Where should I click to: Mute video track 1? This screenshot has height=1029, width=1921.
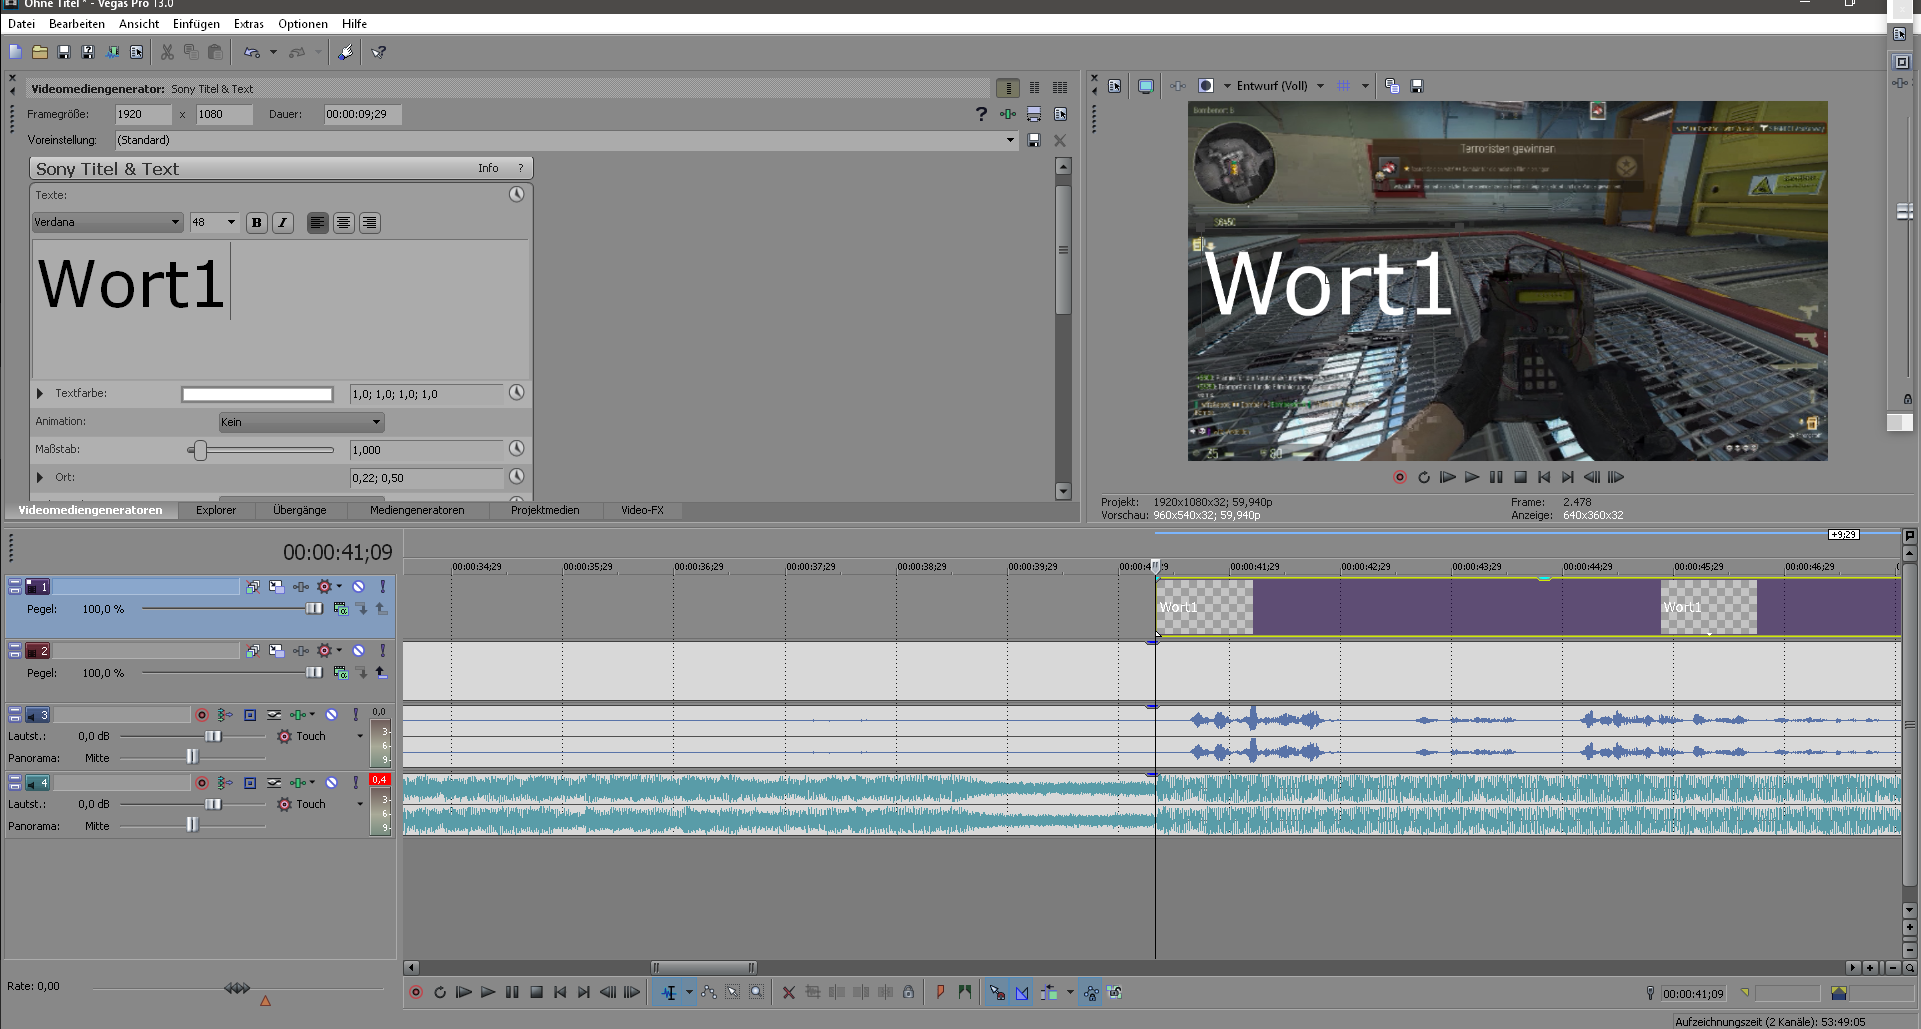358,587
